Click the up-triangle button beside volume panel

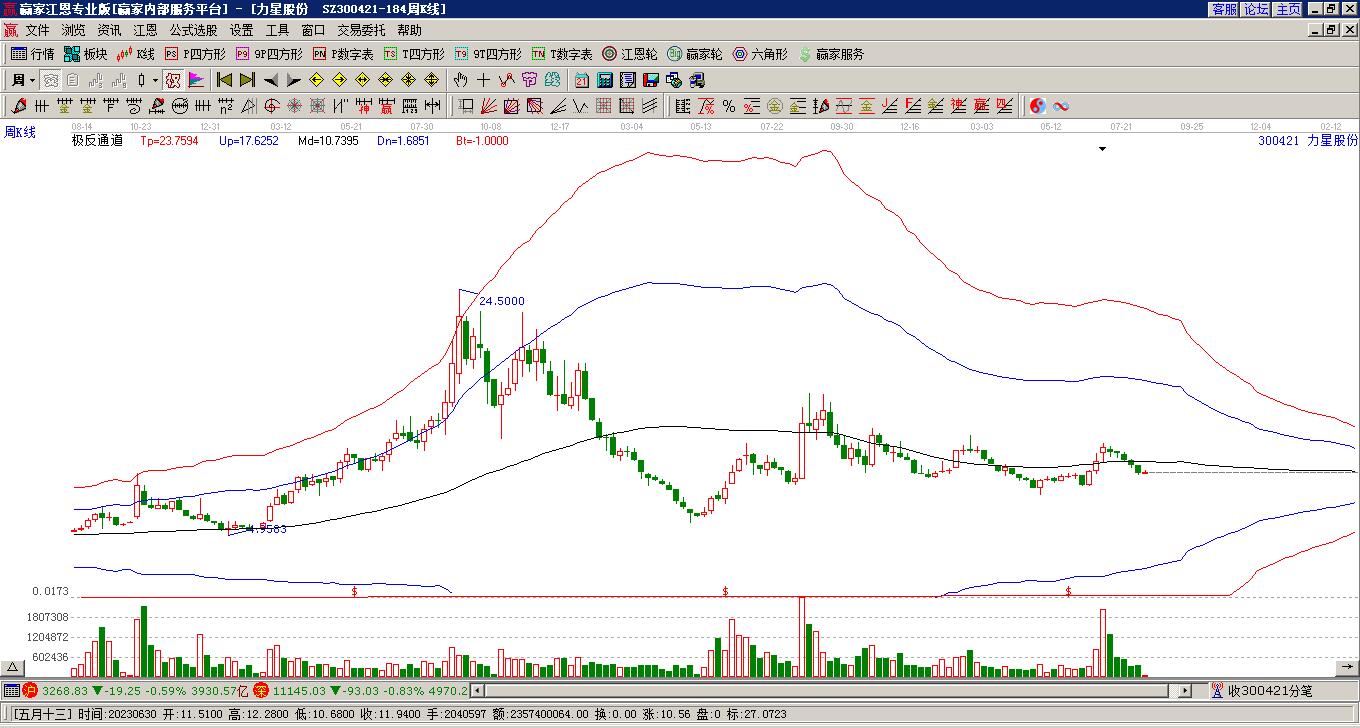13,667
